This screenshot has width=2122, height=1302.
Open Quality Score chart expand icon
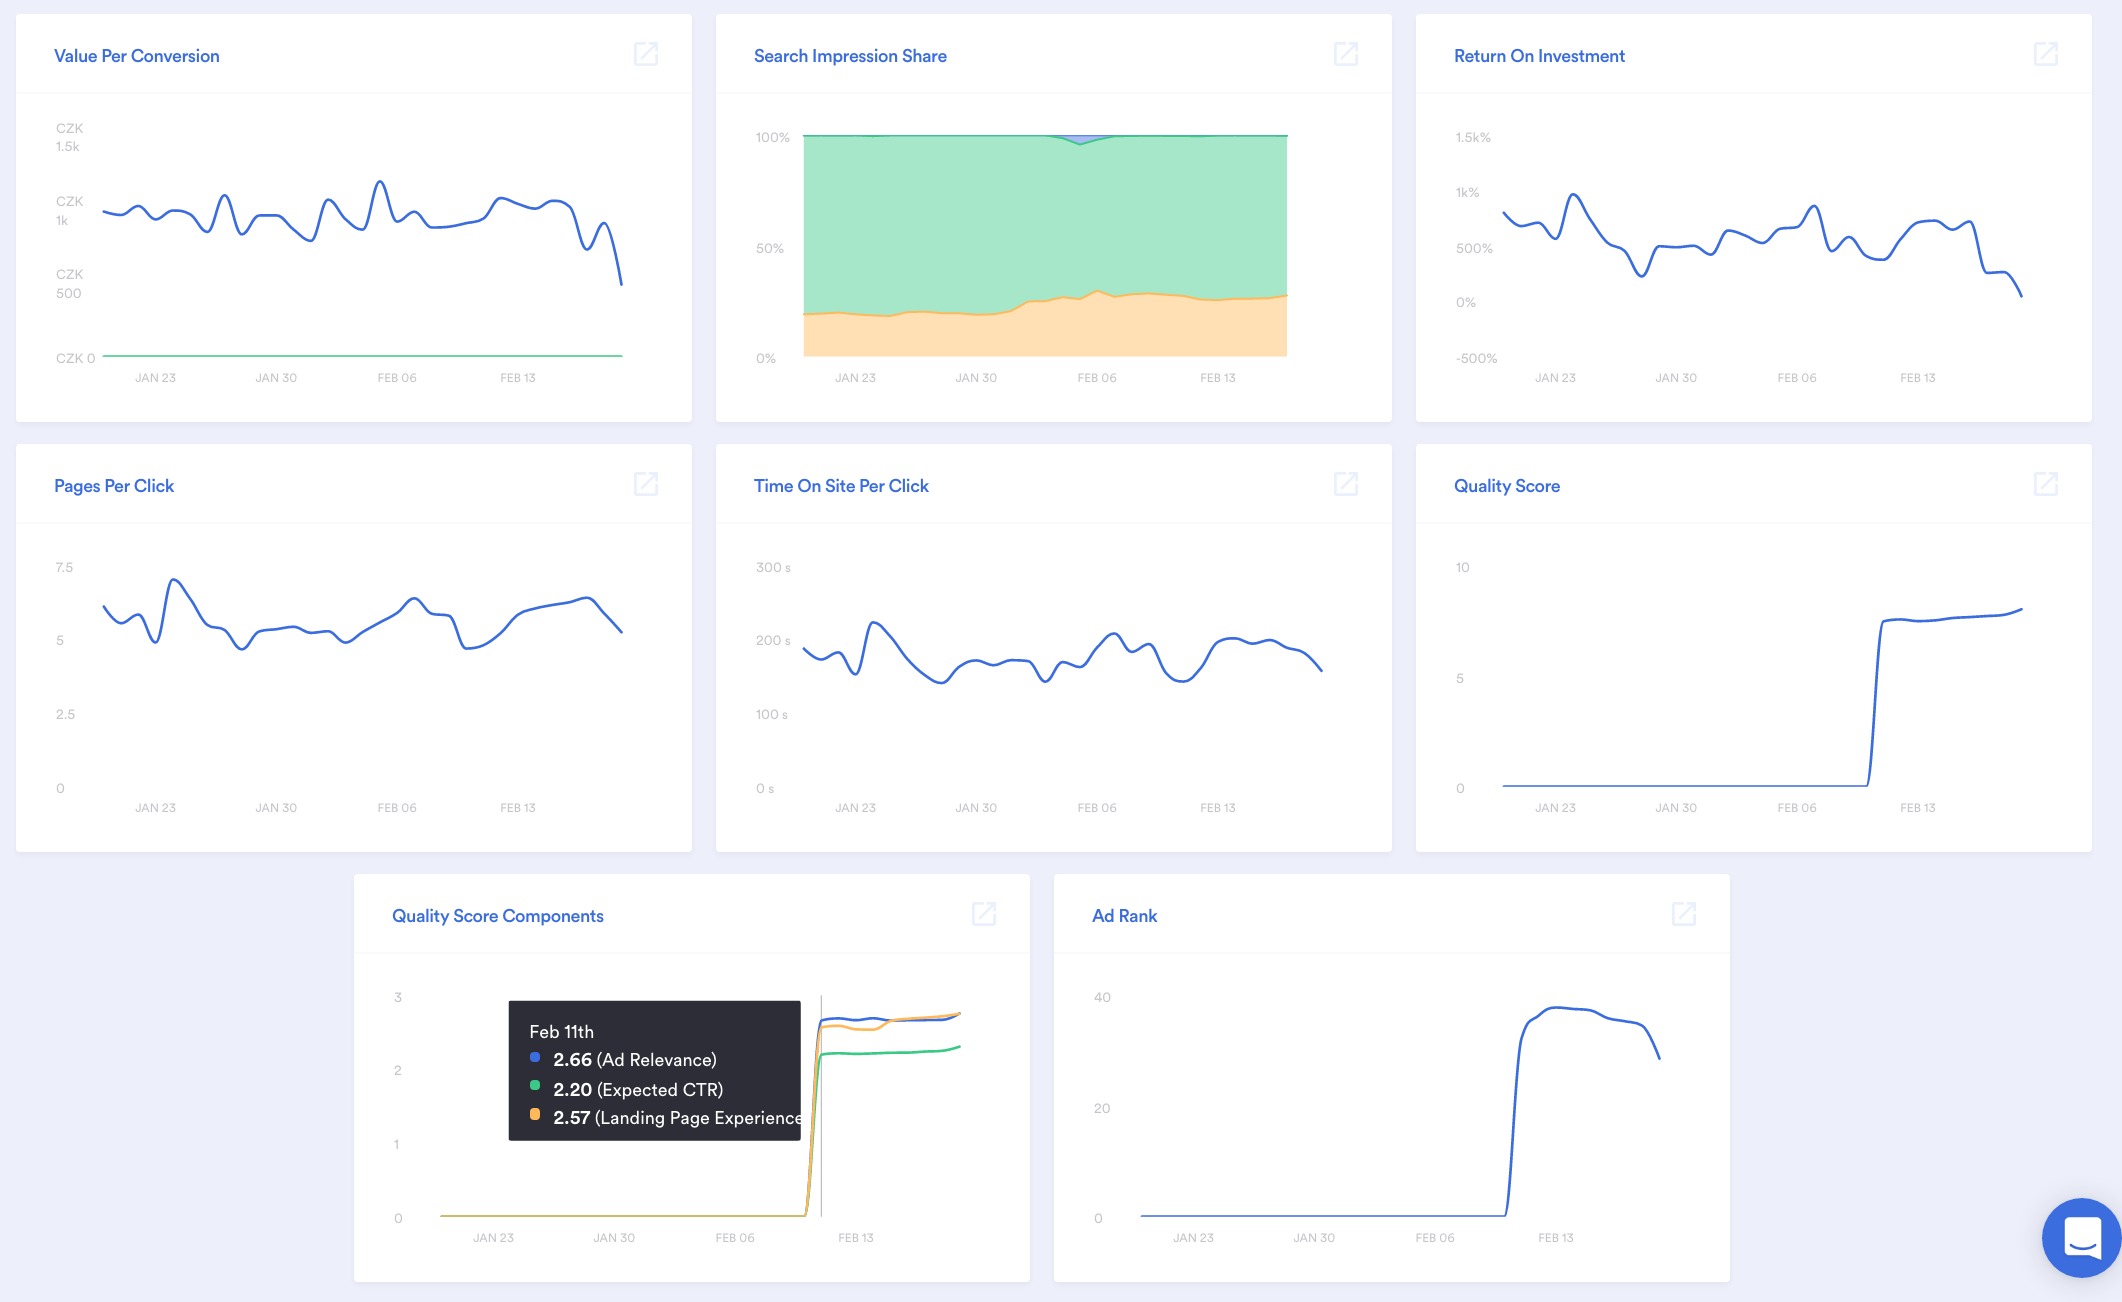coord(2046,484)
